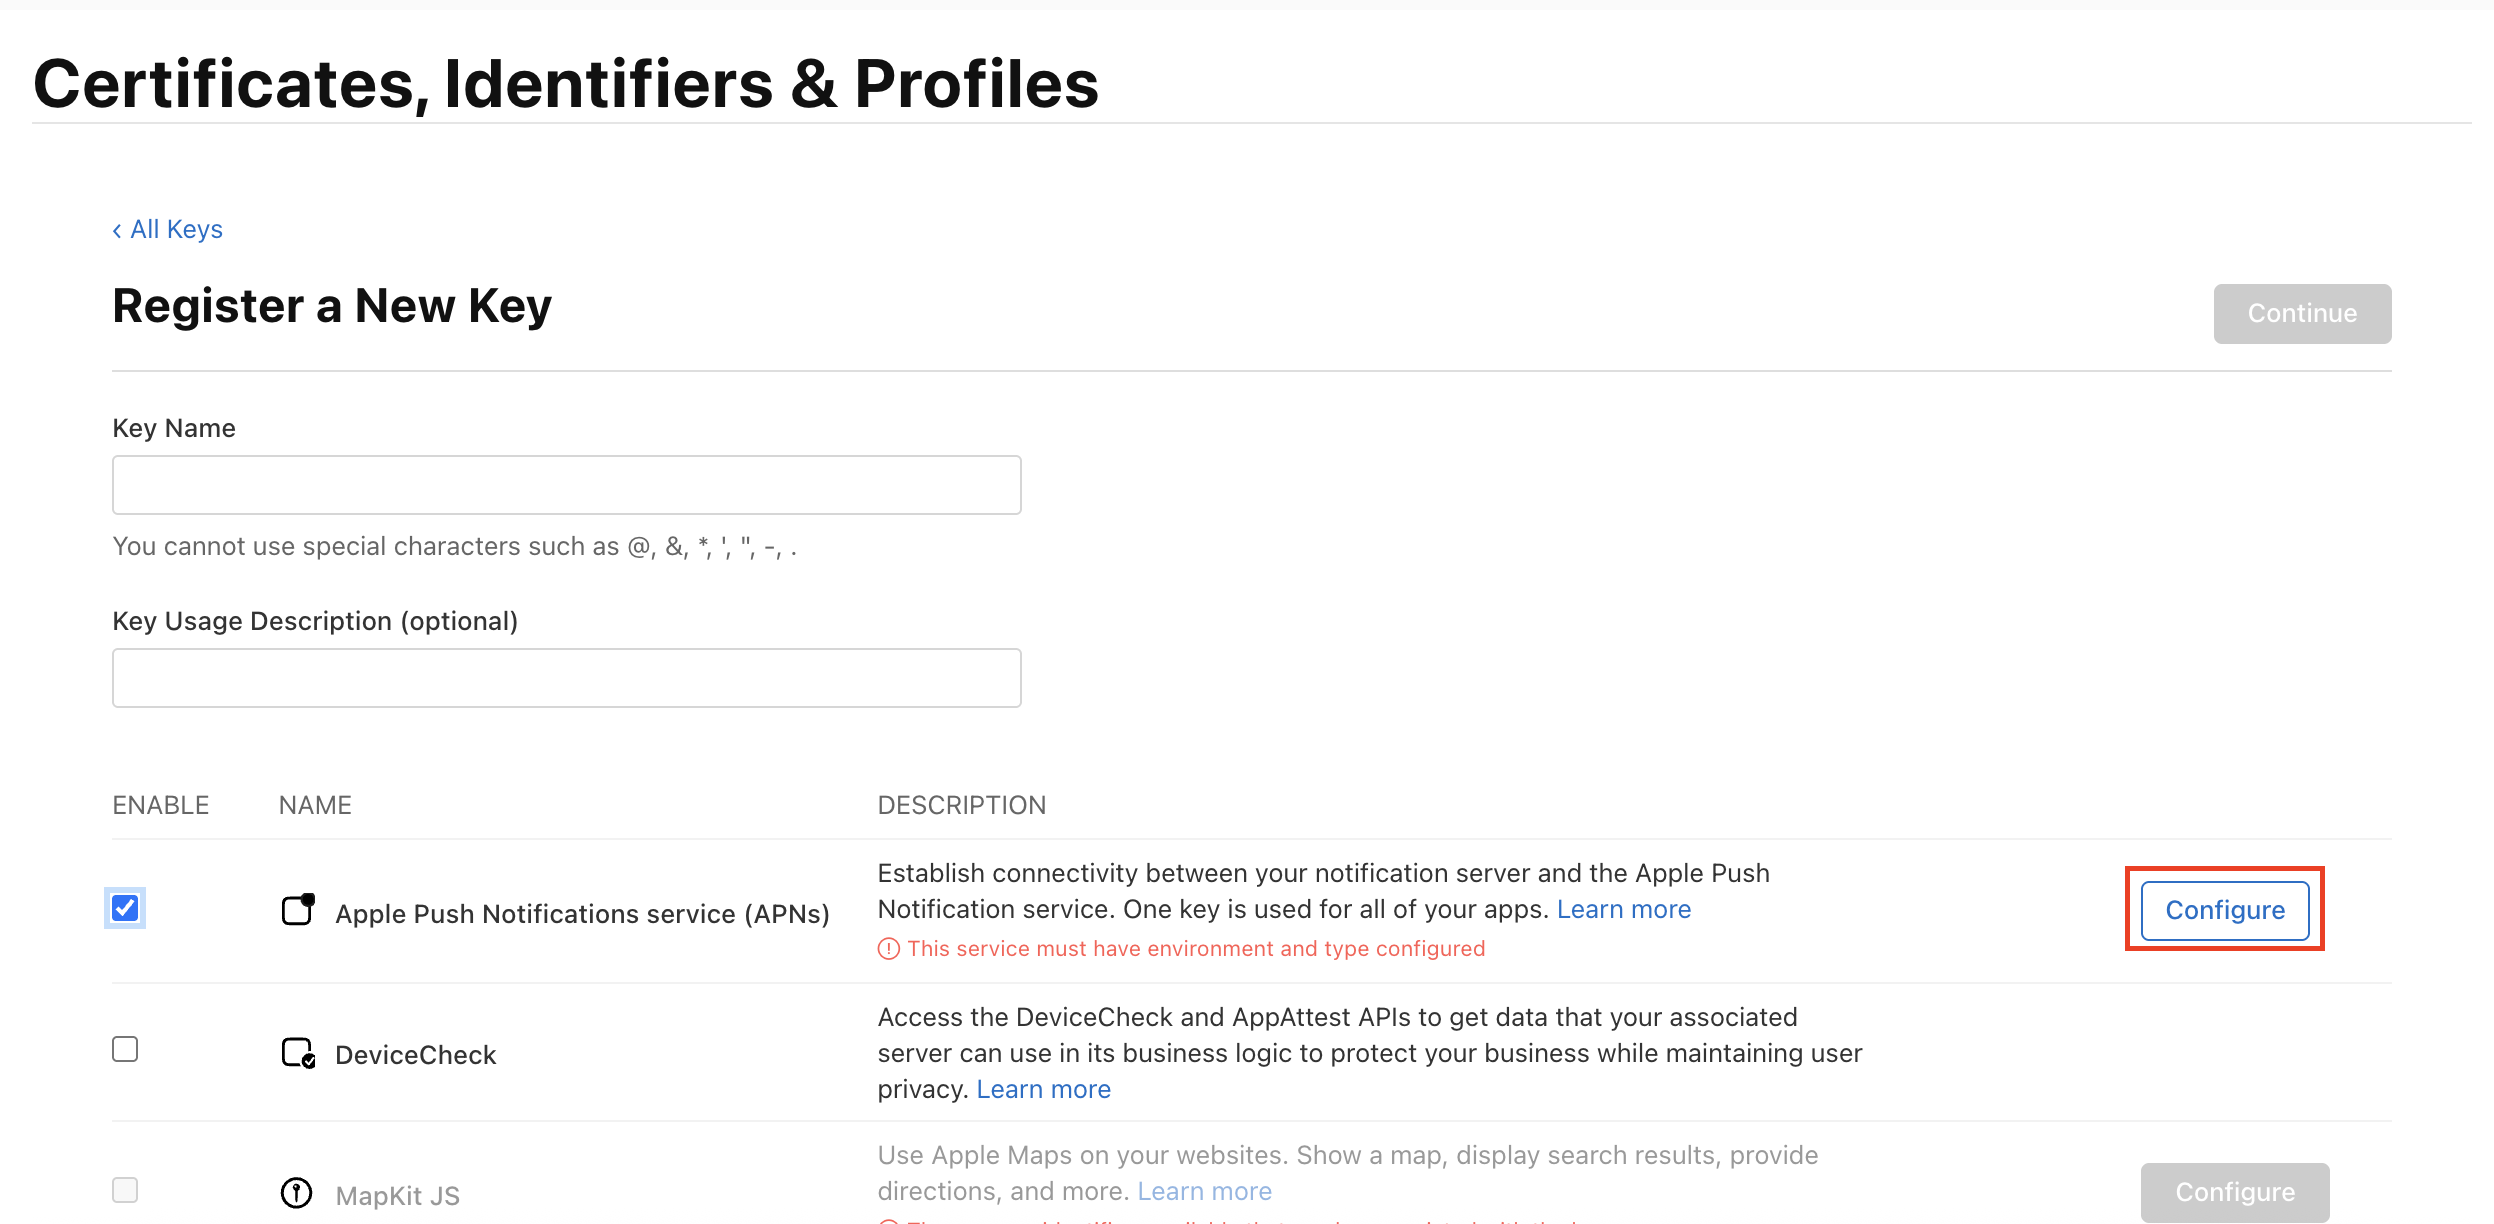
Task: Enable the DeviceCheck checkbox
Action: (125, 1049)
